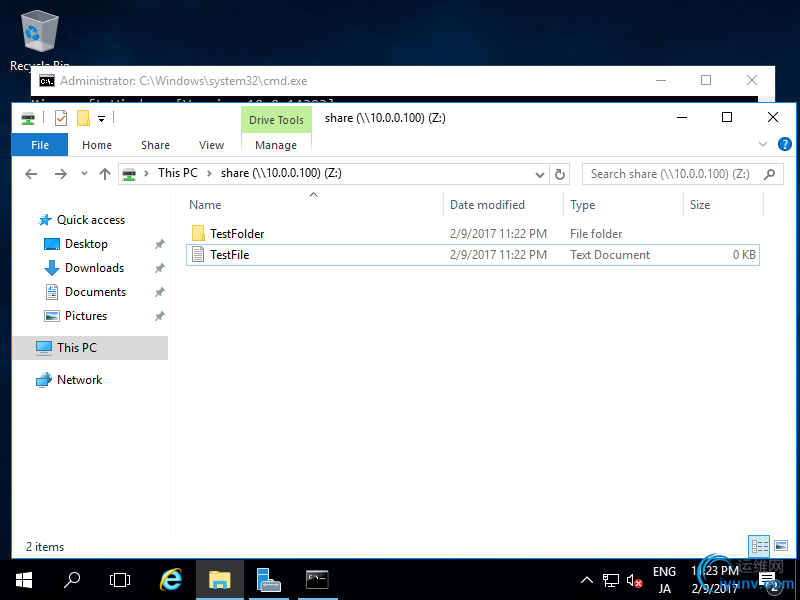This screenshot has width=800, height=600.
Task: Click the muted volume tray icon
Action: [634, 581]
